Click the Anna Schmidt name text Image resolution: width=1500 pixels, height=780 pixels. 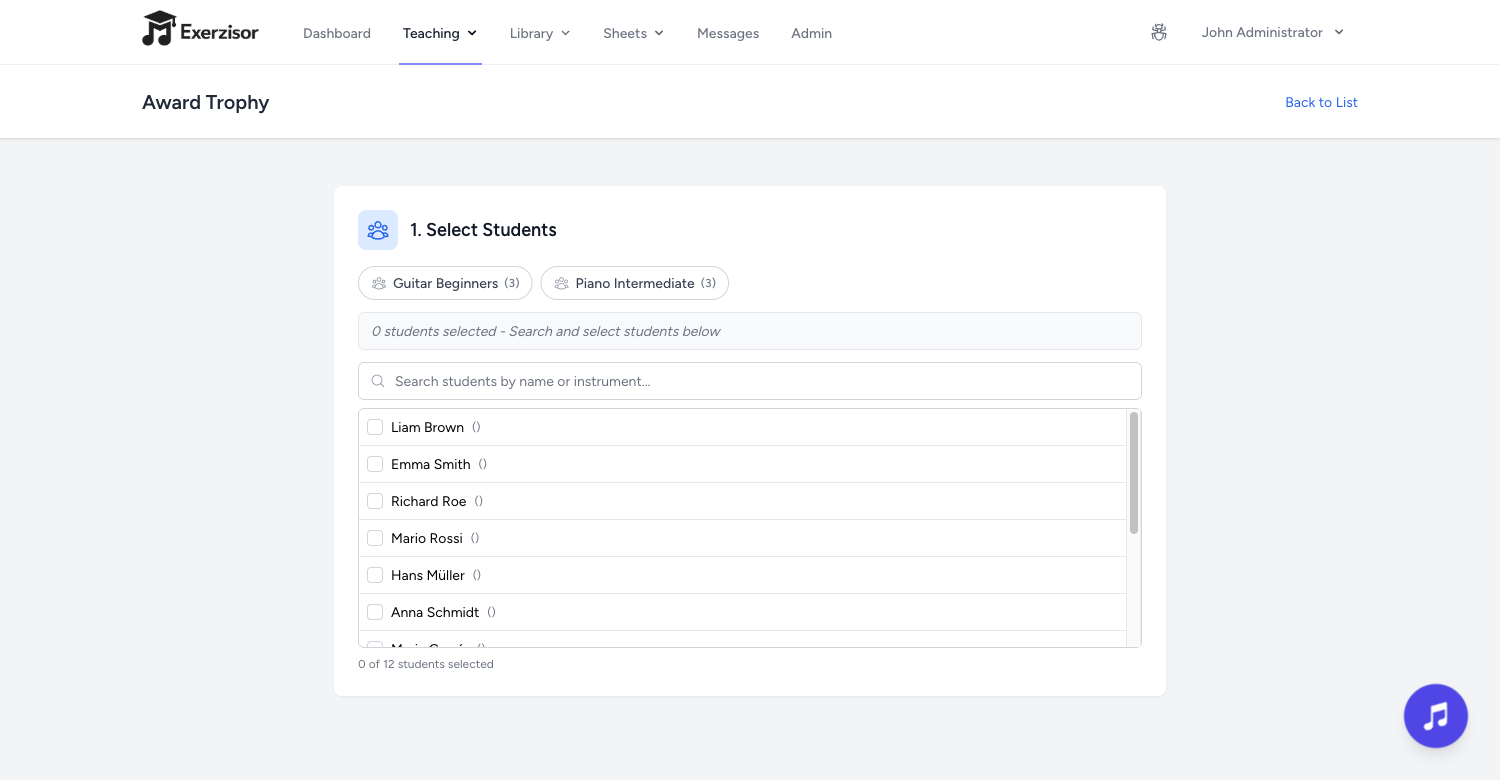point(435,612)
